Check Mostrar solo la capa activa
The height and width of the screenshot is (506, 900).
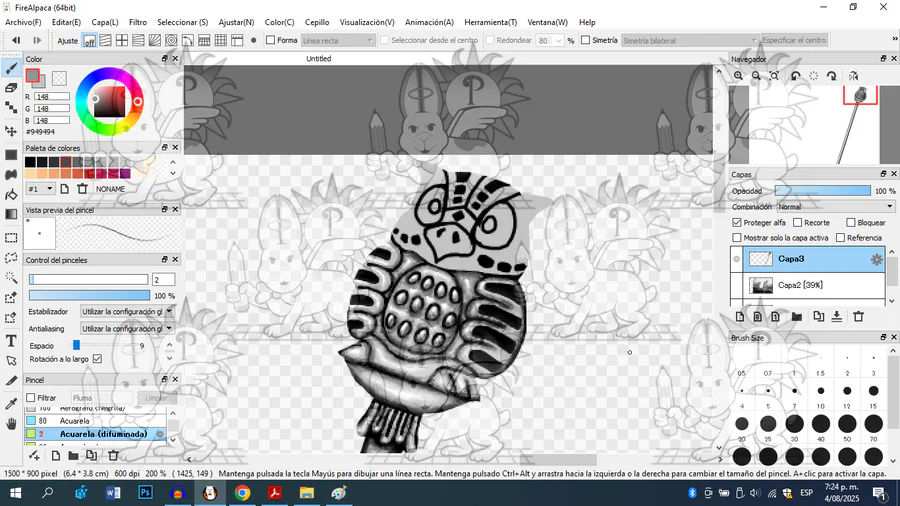point(737,238)
